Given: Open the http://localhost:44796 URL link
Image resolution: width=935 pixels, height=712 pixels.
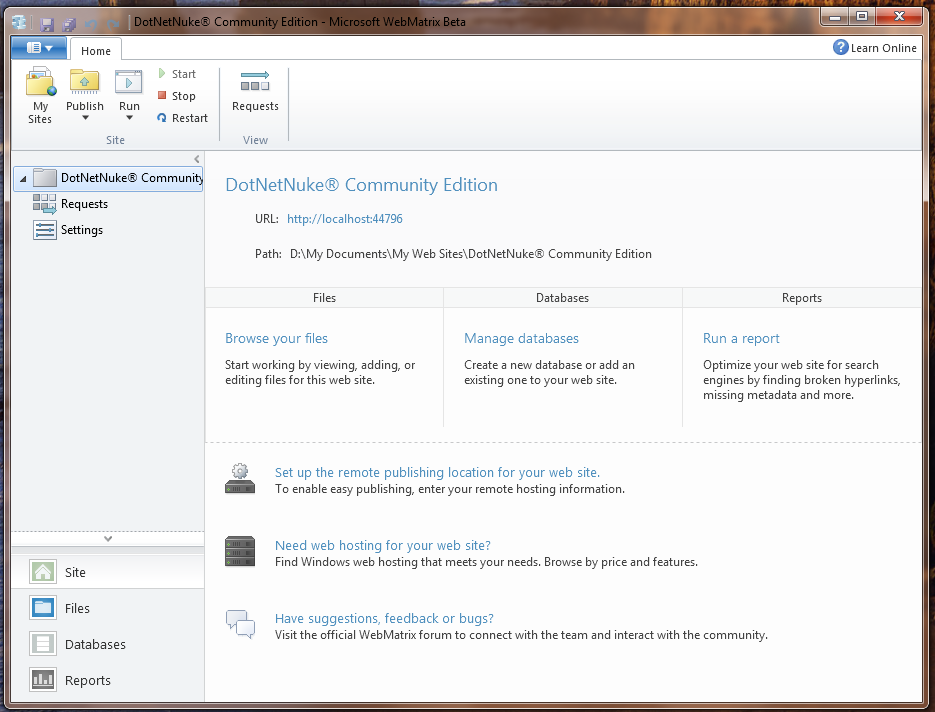Looking at the screenshot, I should click(x=345, y=219).
